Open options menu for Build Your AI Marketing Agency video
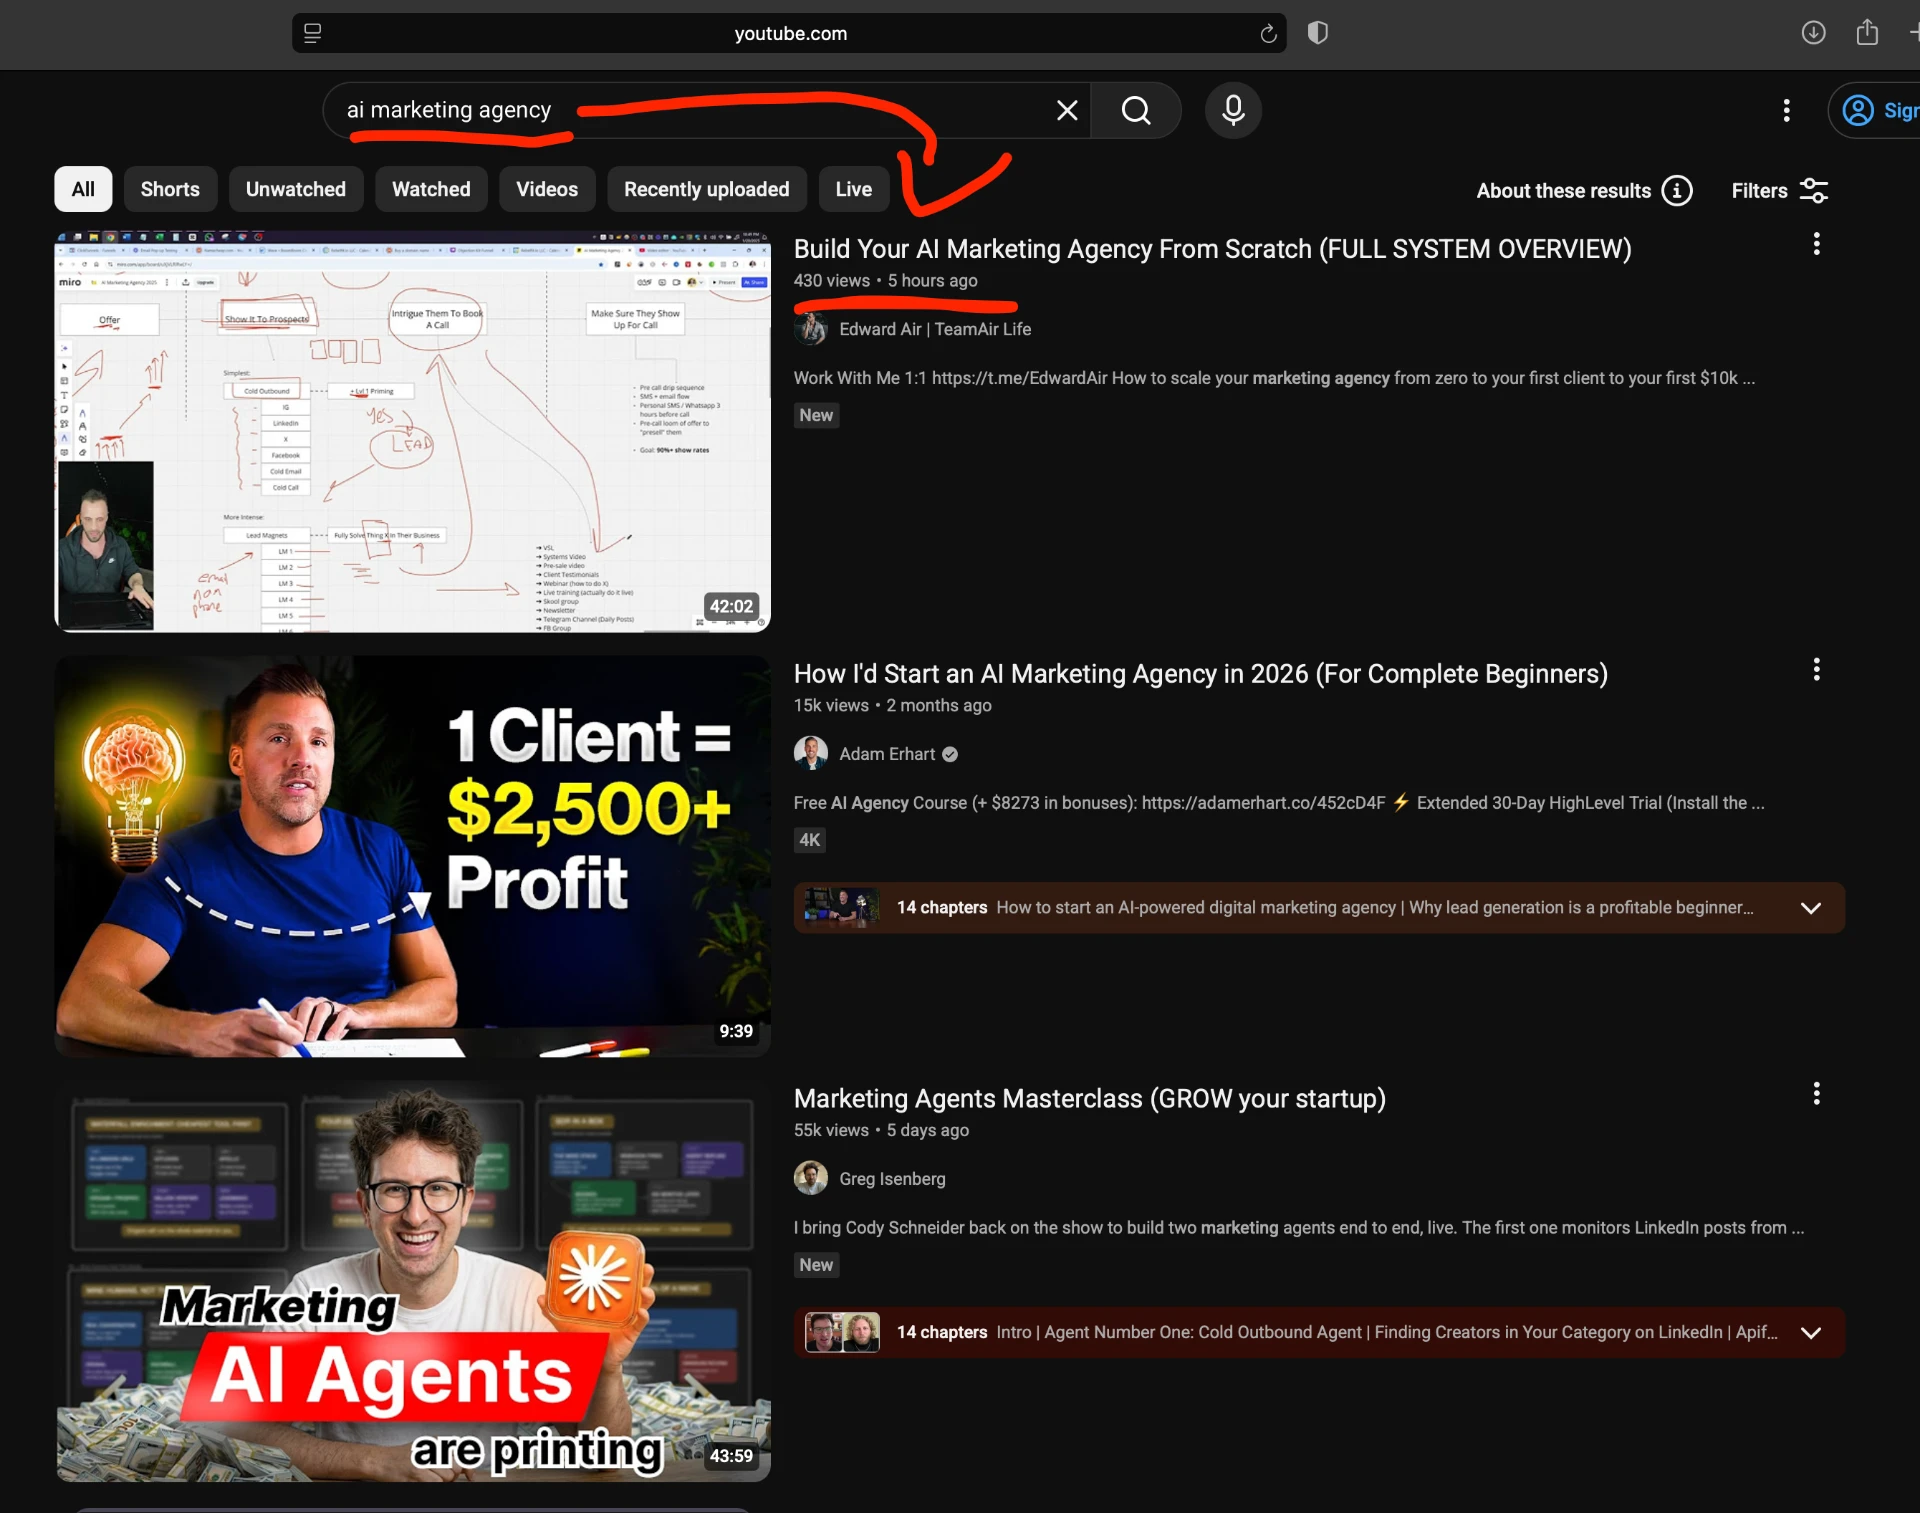1920x1513 pixels. (1816, 244)
